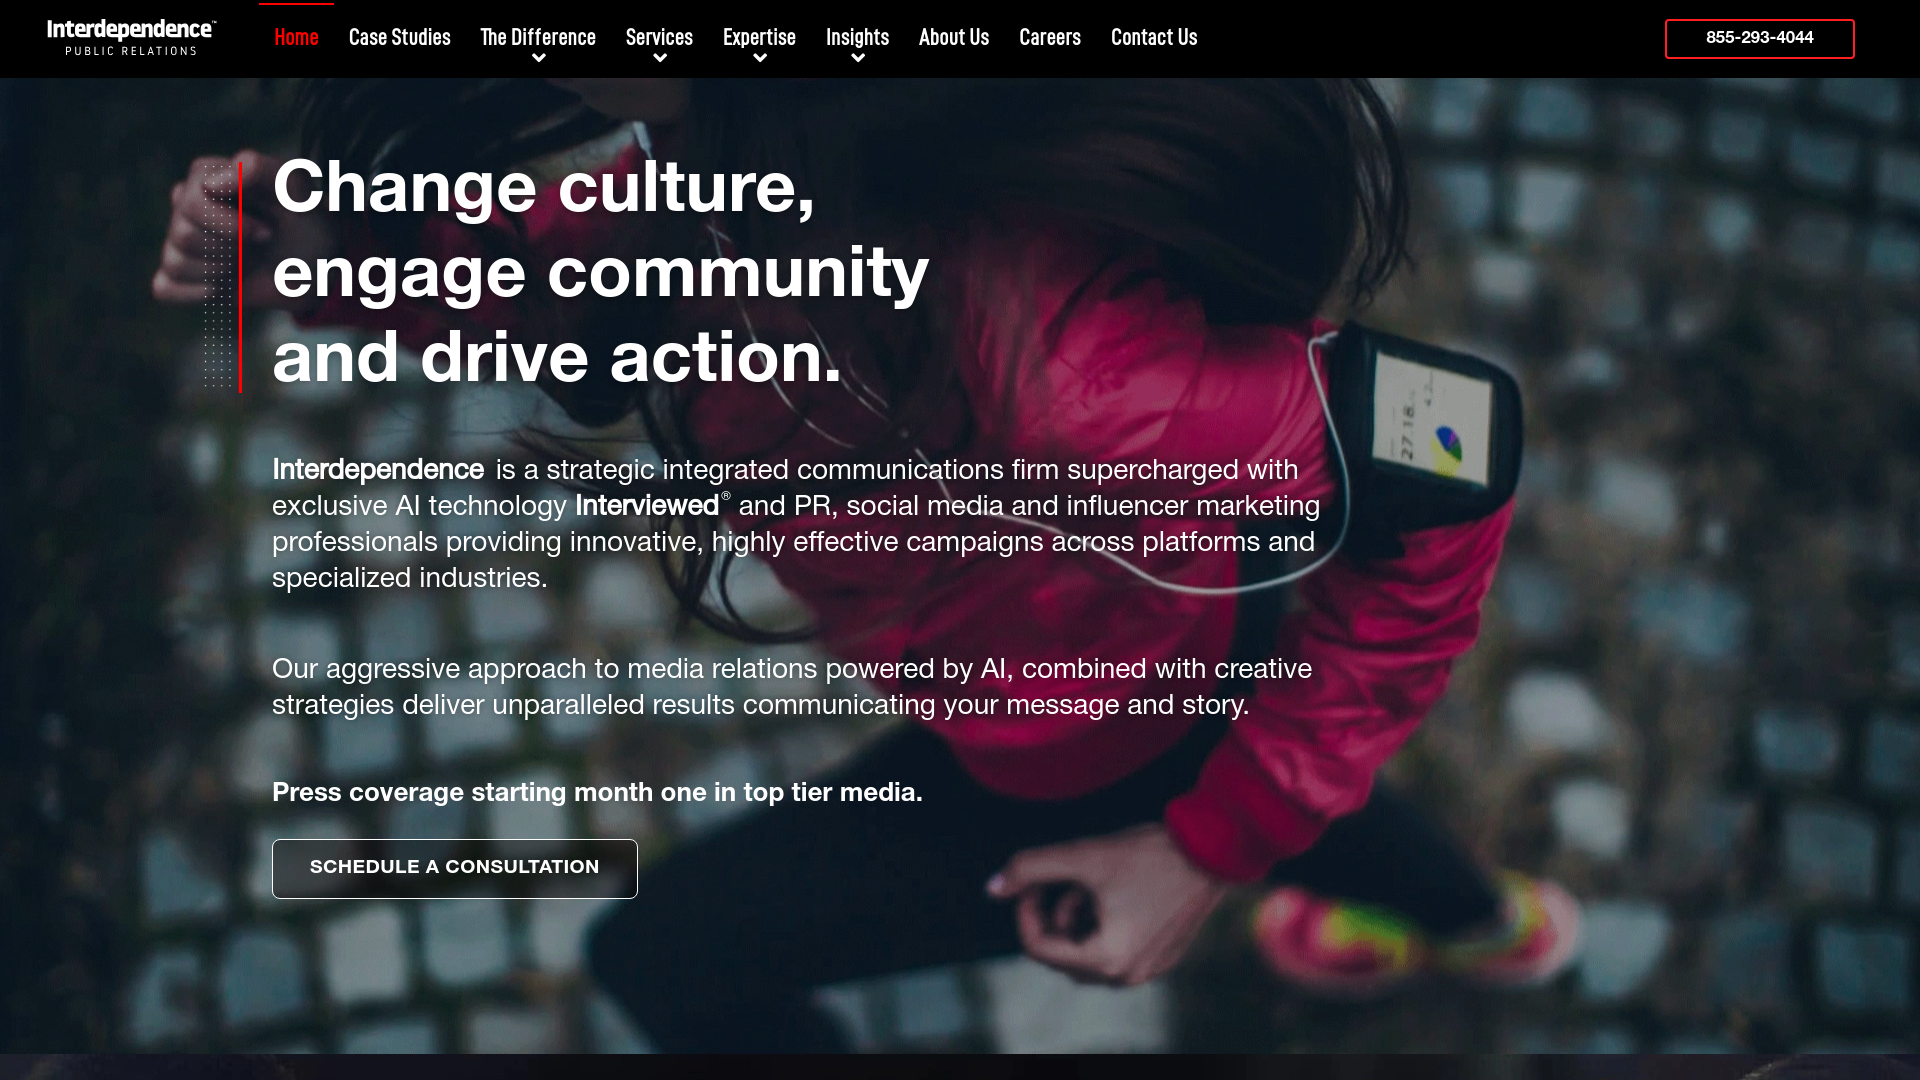Open the Careers page
The image size is (1920, 1080).
[x=1050, y=37]
